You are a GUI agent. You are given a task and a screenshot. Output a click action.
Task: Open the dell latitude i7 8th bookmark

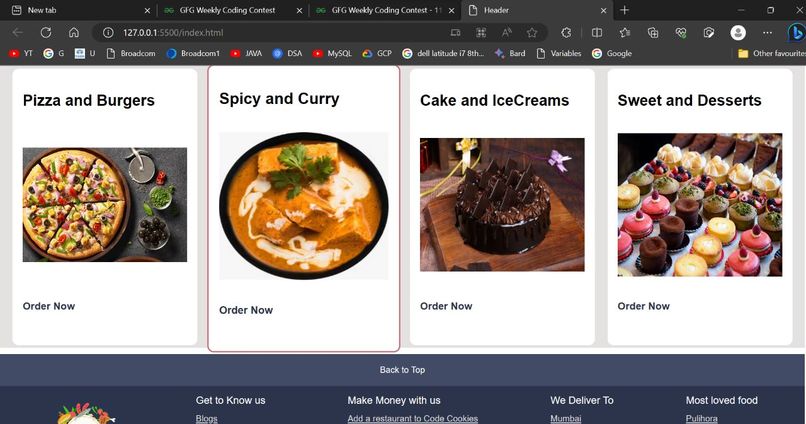click(443, 53)
